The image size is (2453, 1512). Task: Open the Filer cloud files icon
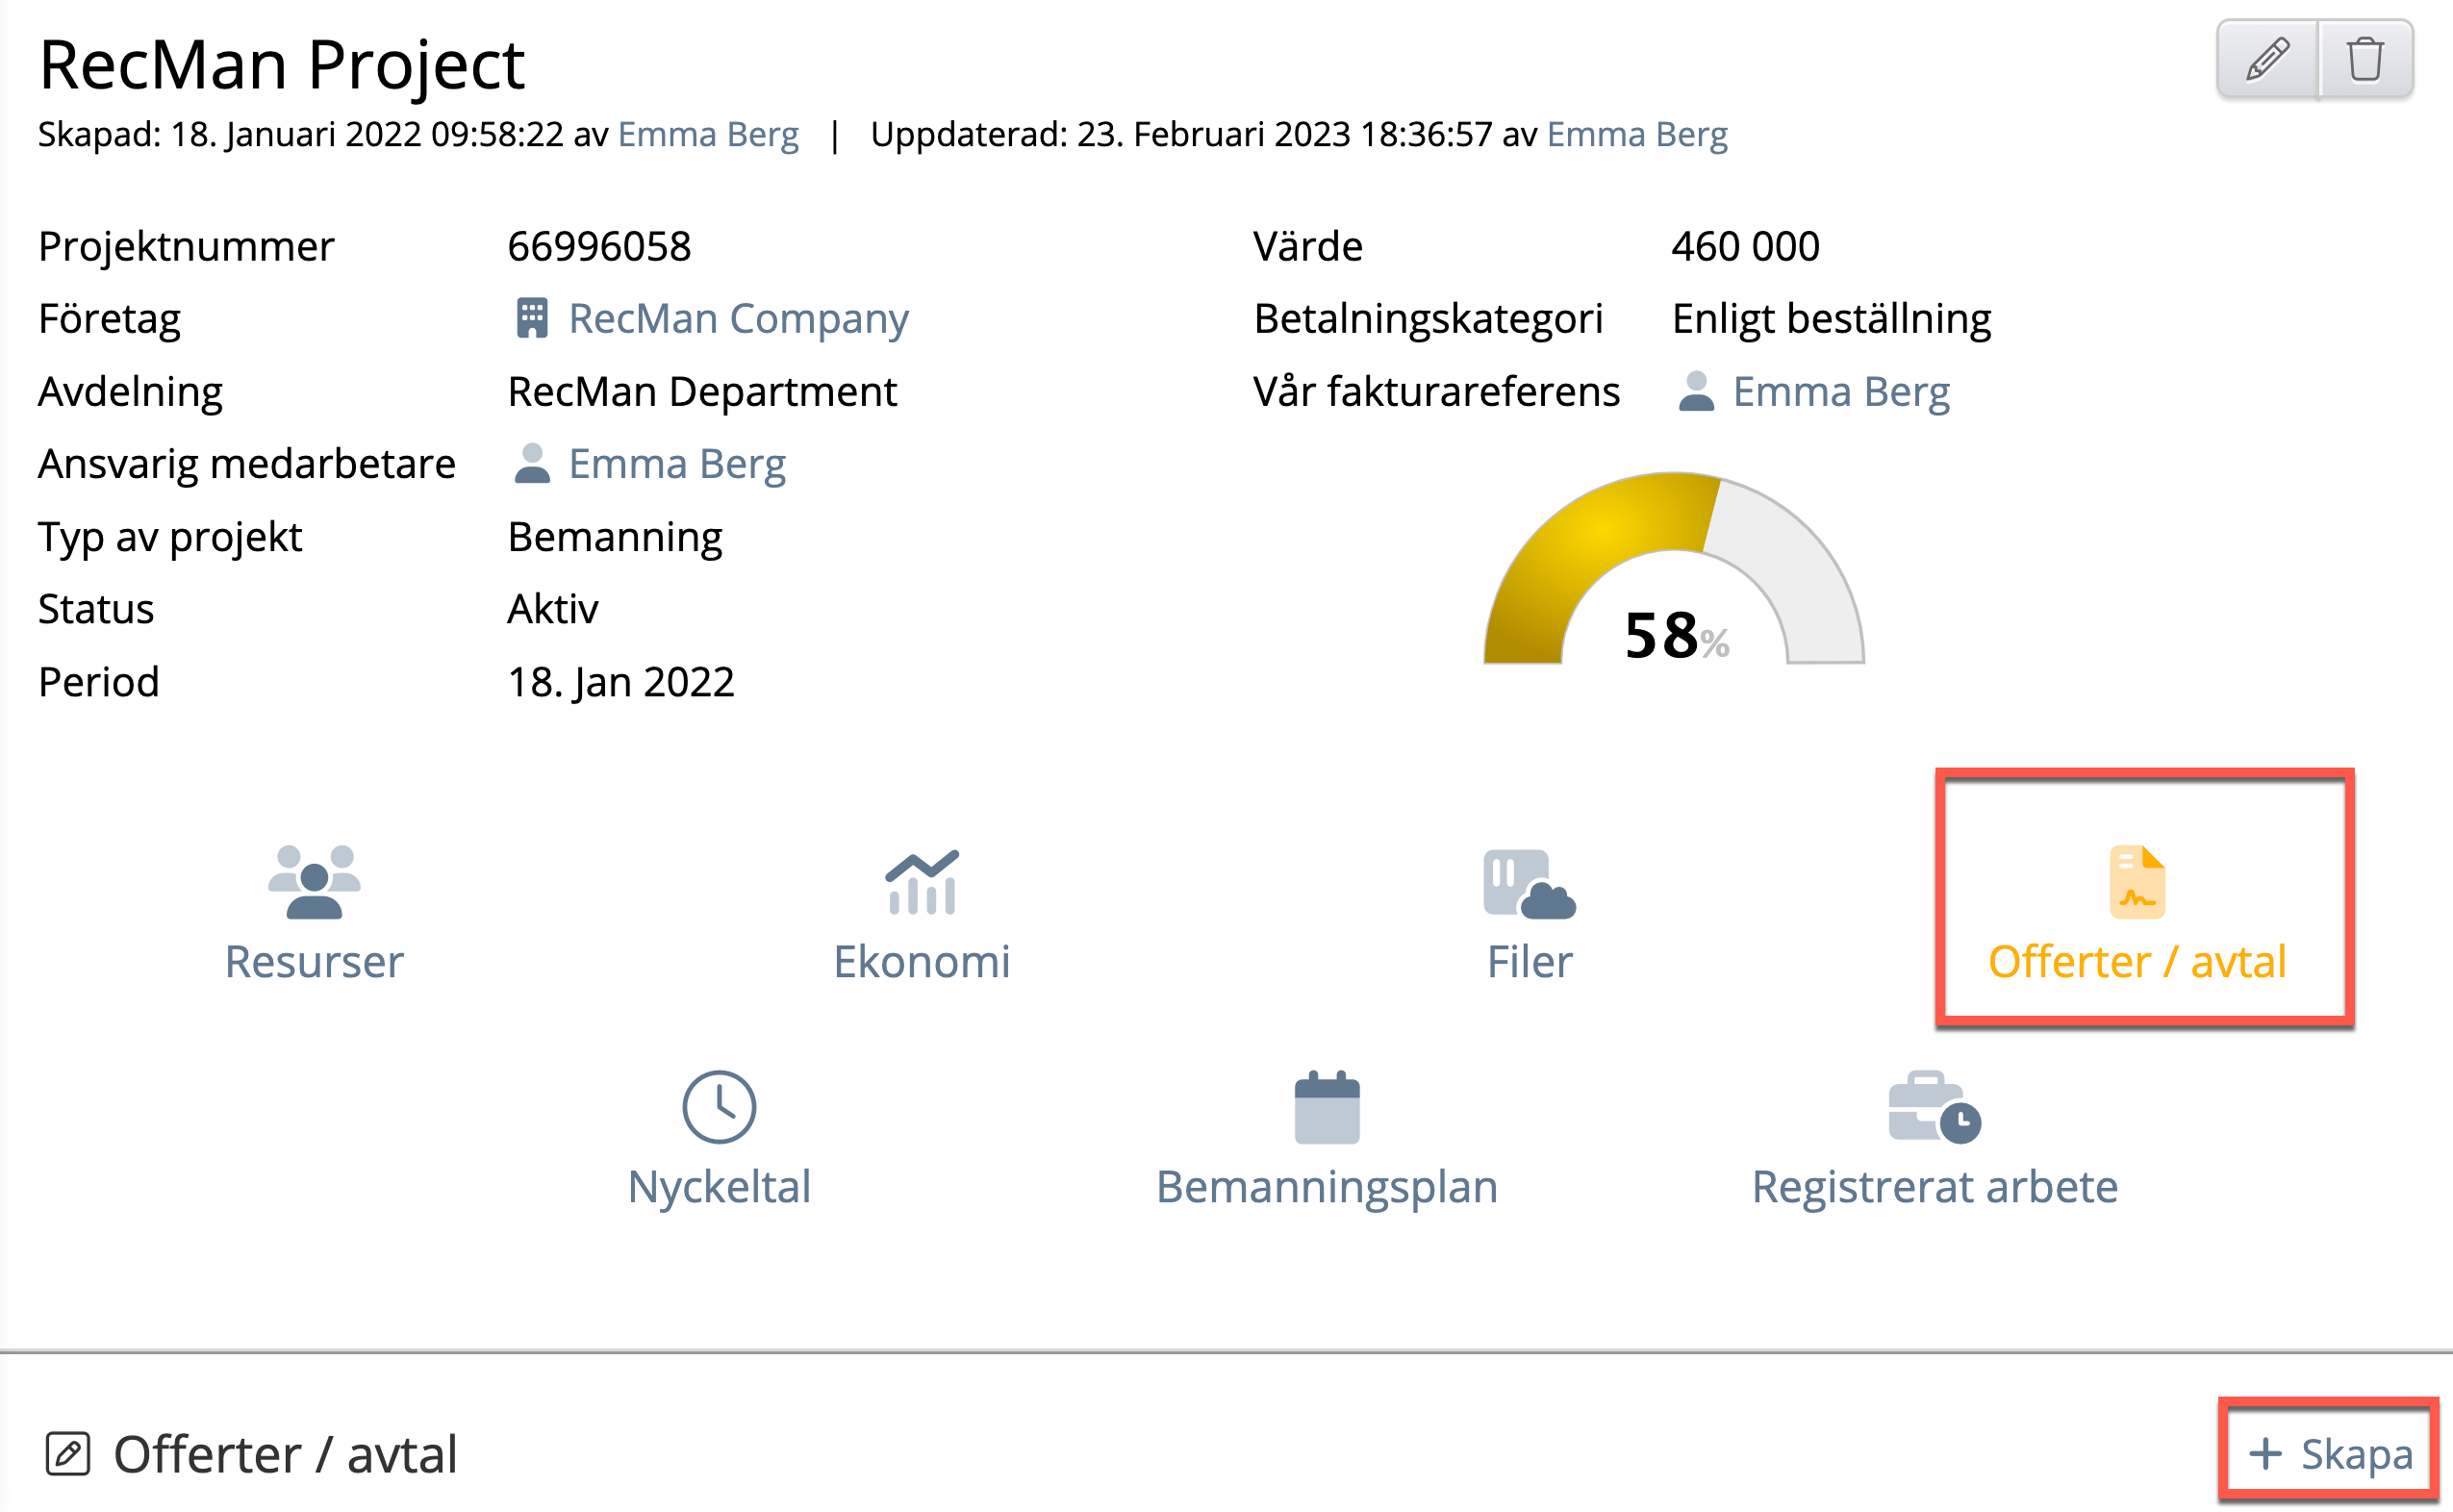coord(1529,883)
